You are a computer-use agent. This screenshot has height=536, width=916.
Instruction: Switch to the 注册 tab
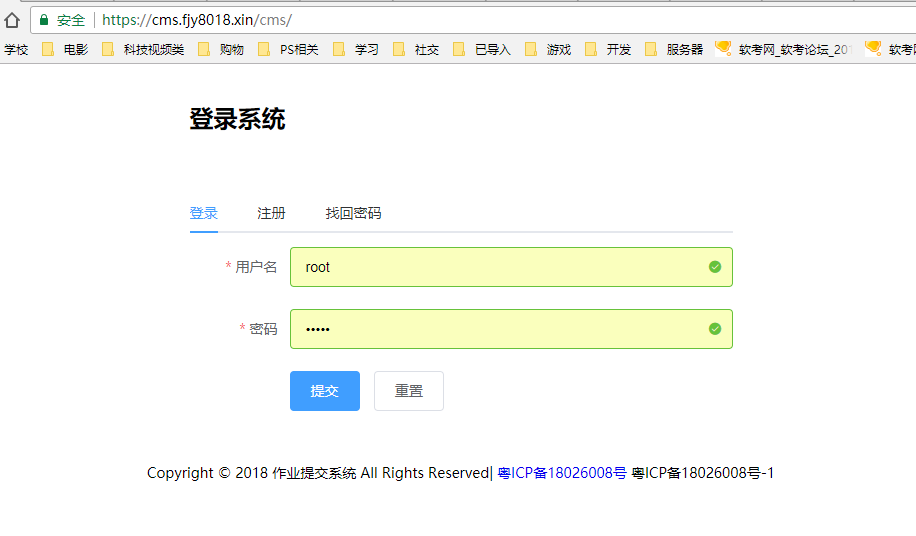[271, 213]
